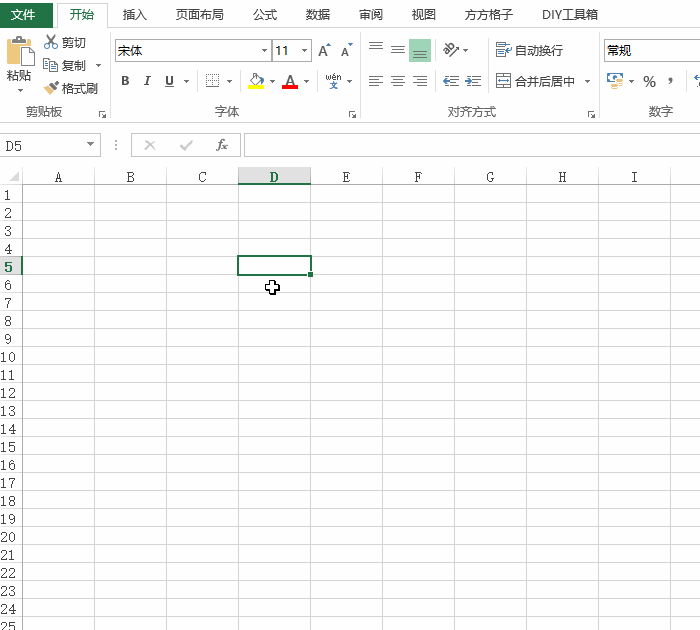
Task: Open the font name dropdown (宋体)
Action: click(265, 50)
